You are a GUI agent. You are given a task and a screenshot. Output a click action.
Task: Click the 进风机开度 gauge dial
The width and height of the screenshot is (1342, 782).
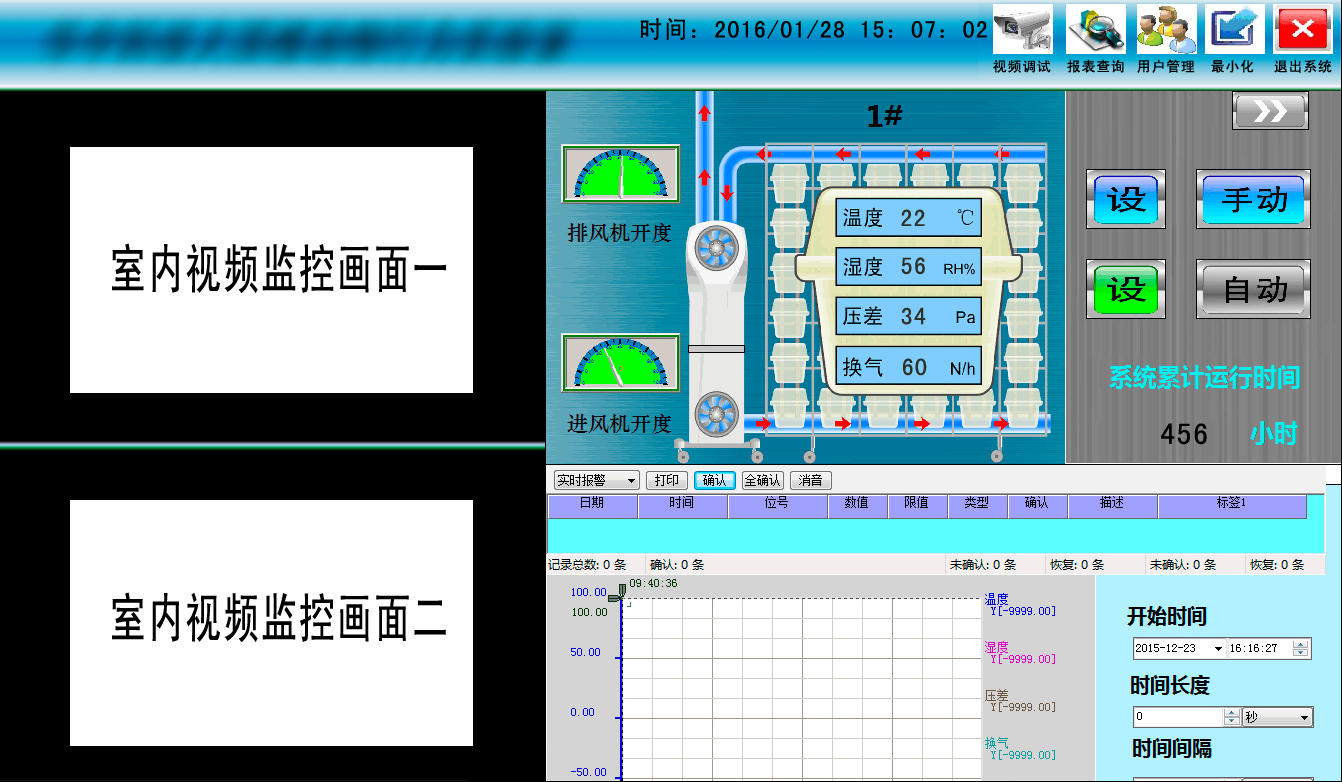pos(620,363)
